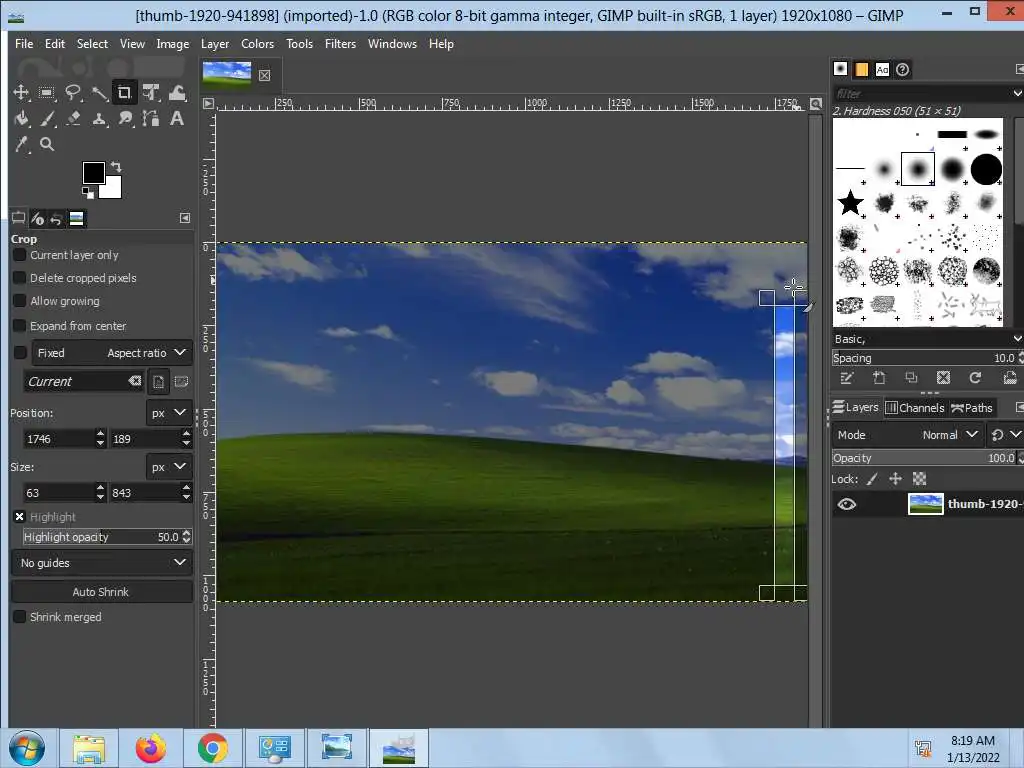Lock layer pixels with brush icon
This screenshot has height=768, width=1024.
tap(872, 479)
